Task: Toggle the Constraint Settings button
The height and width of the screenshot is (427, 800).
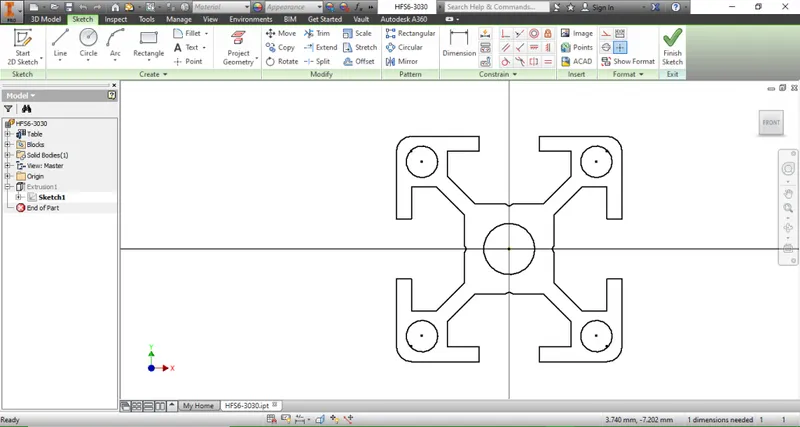Action: coord(485,62)
